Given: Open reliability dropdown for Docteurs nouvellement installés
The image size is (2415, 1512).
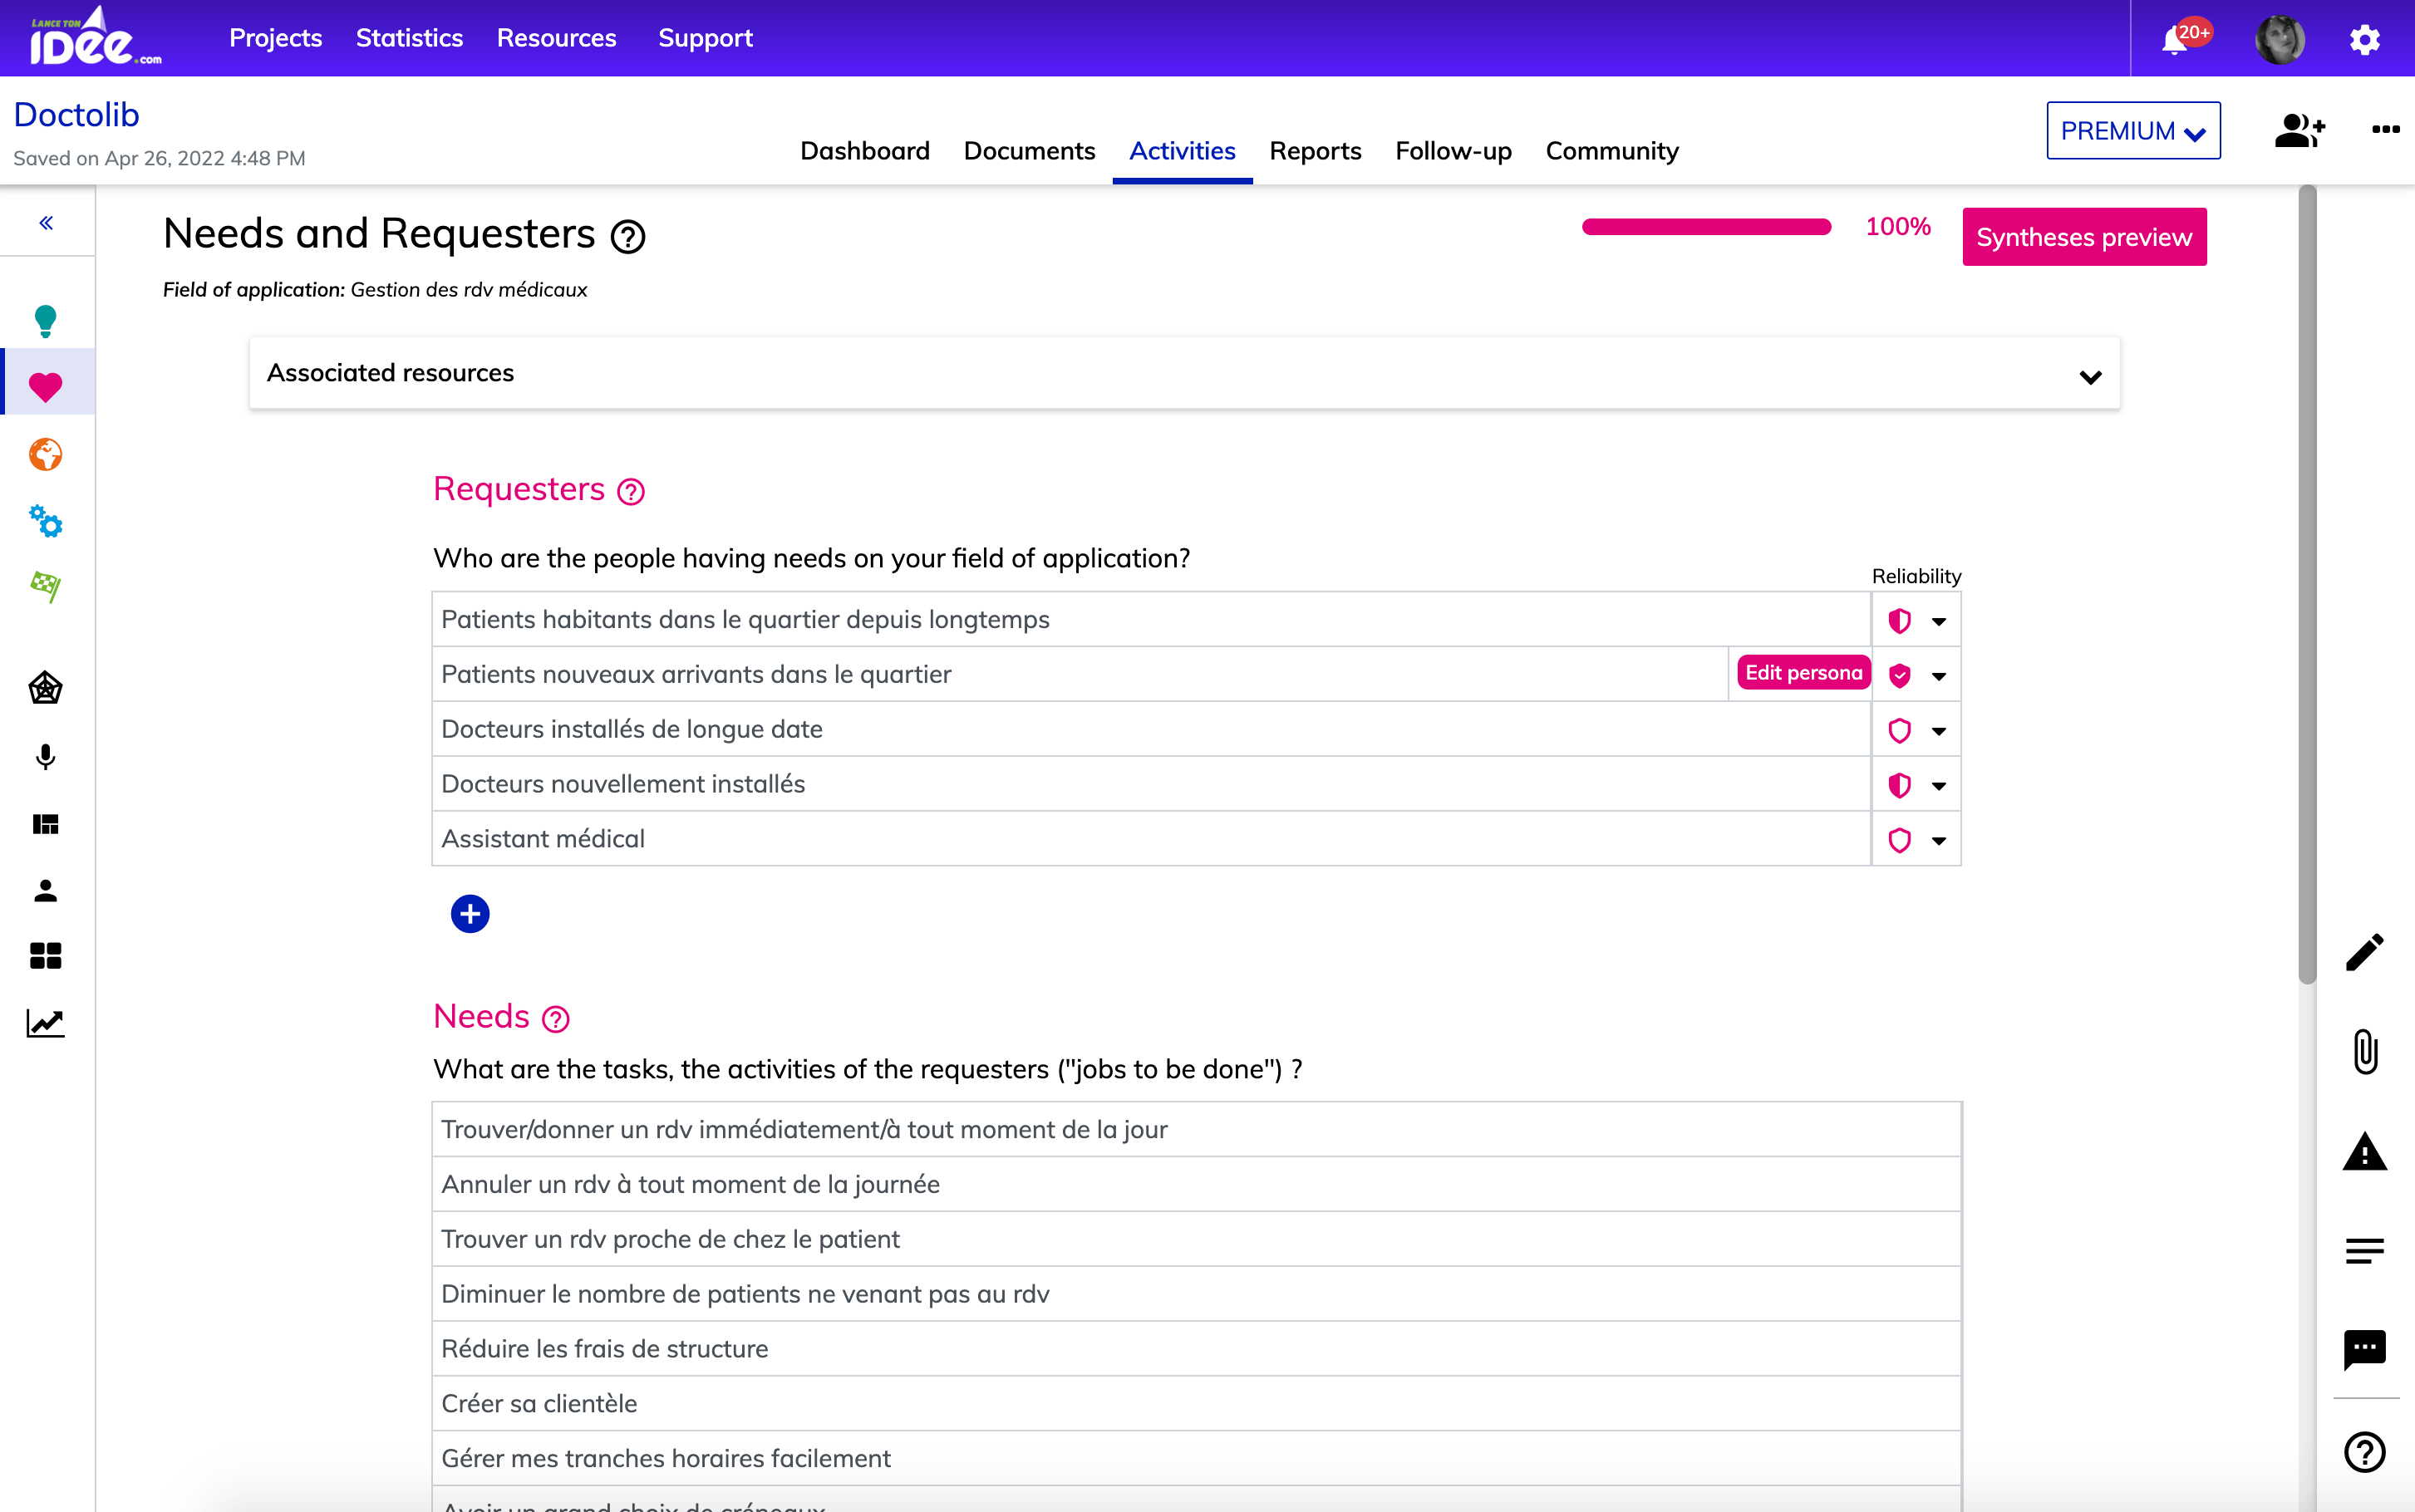Looking at the screenshot, I should click(x=1938, y=786).
